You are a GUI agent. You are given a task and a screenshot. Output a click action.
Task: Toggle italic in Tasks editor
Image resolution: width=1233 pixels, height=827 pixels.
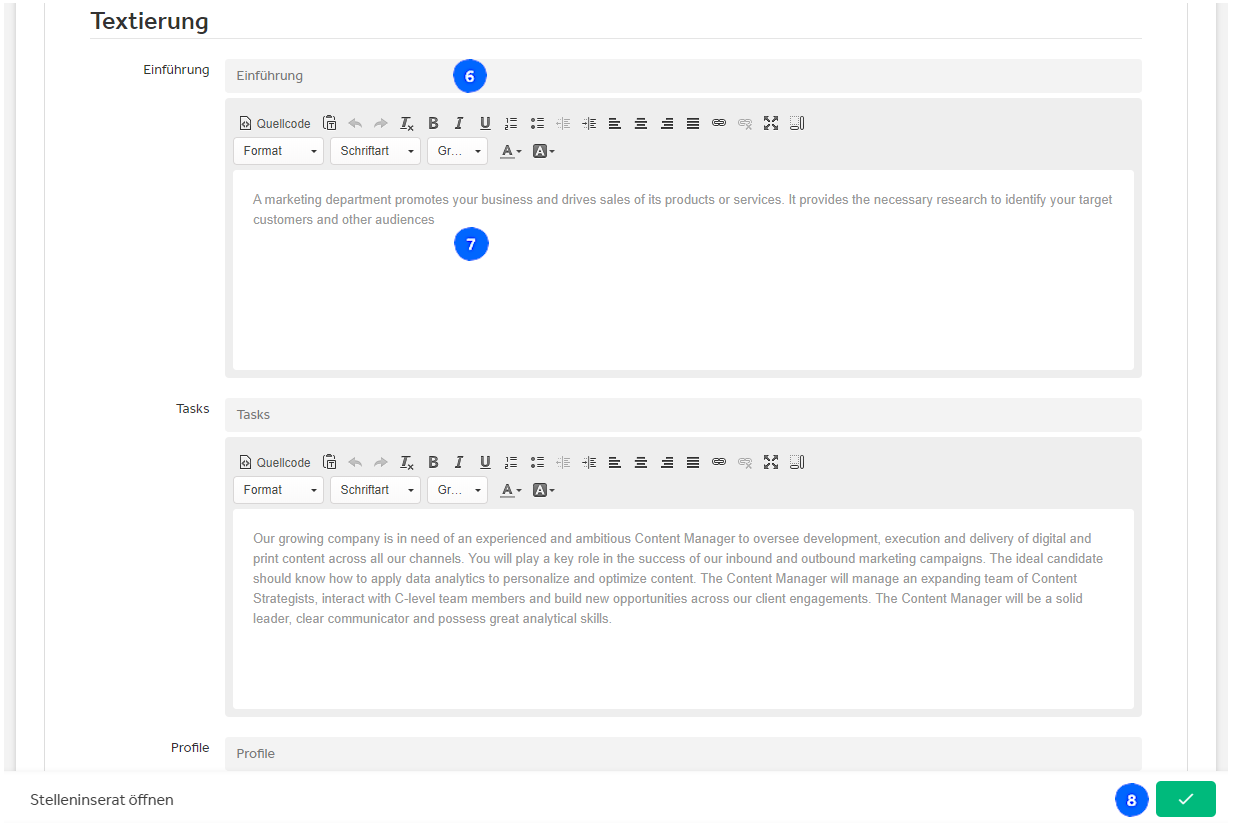[x=459, y=463]
